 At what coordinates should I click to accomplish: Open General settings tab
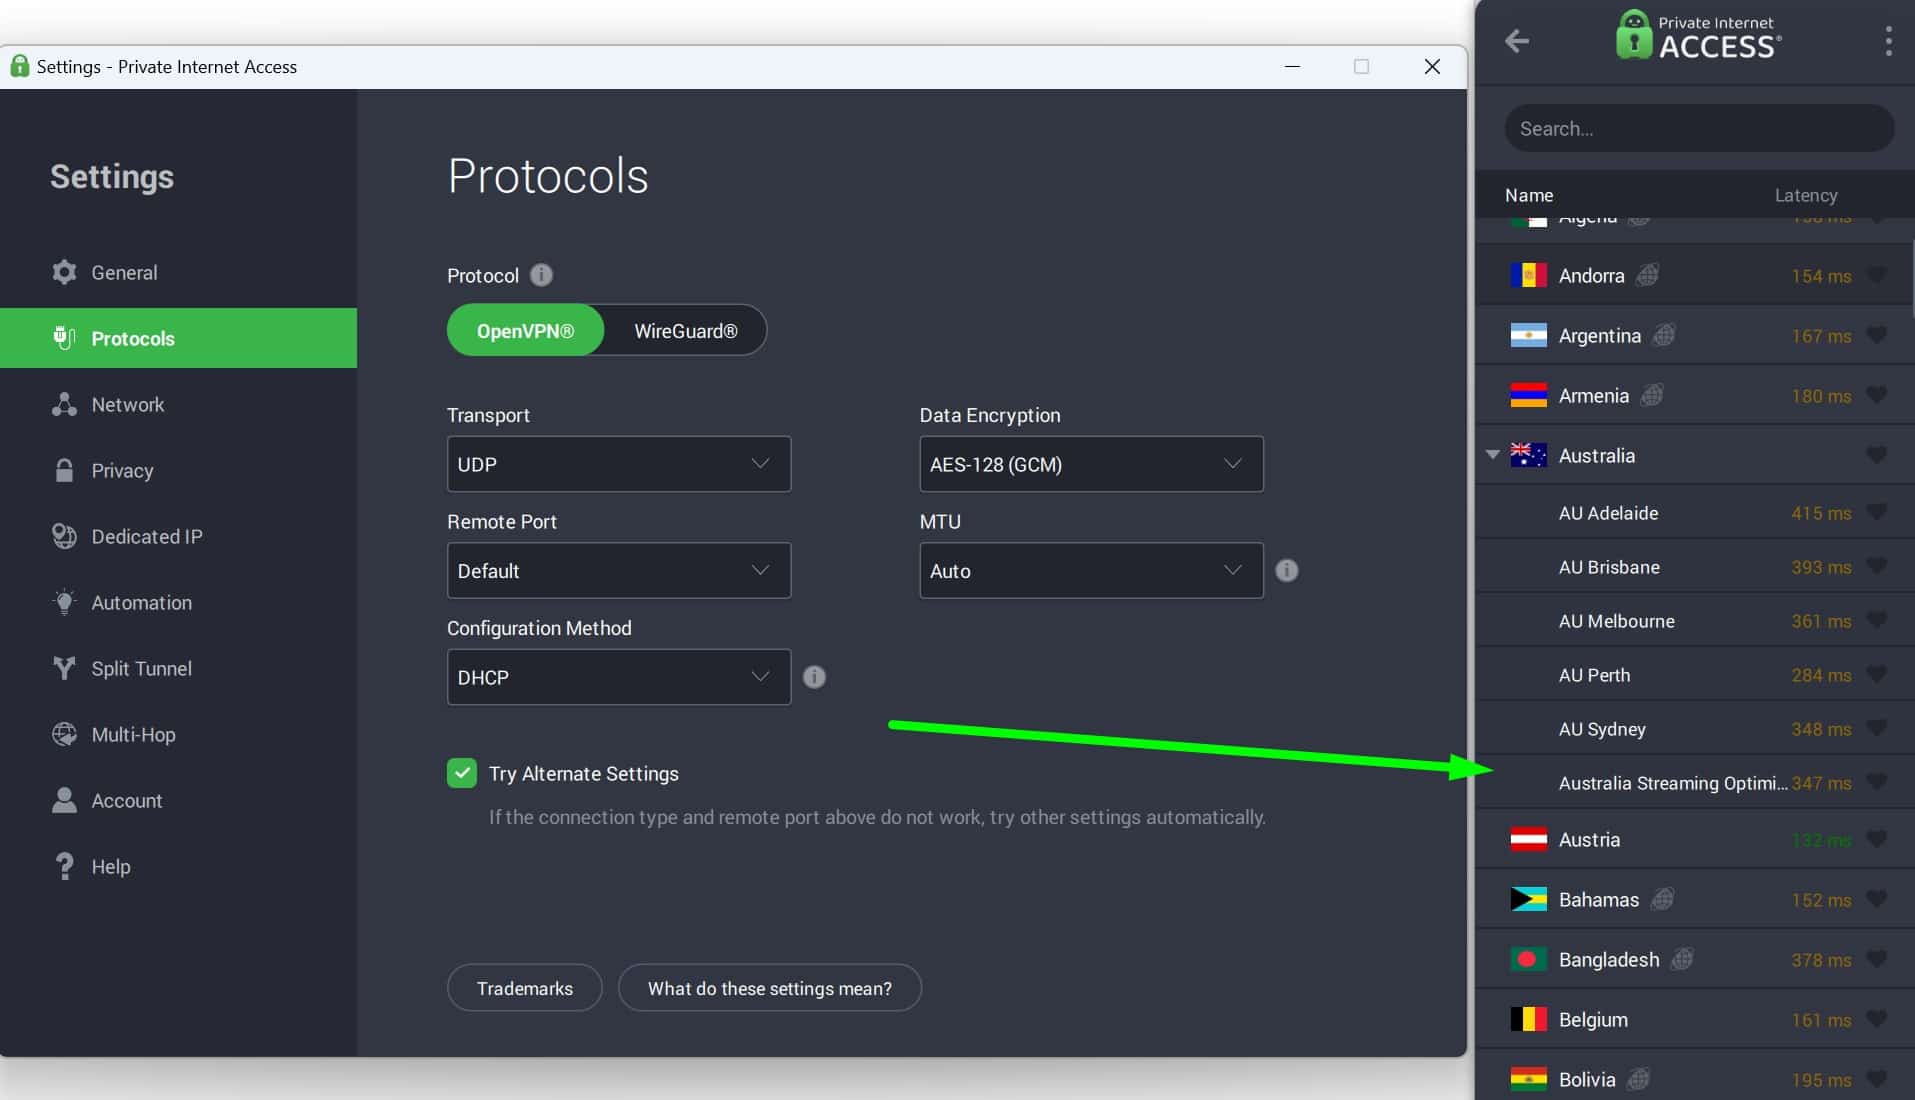tap(178, 272)
